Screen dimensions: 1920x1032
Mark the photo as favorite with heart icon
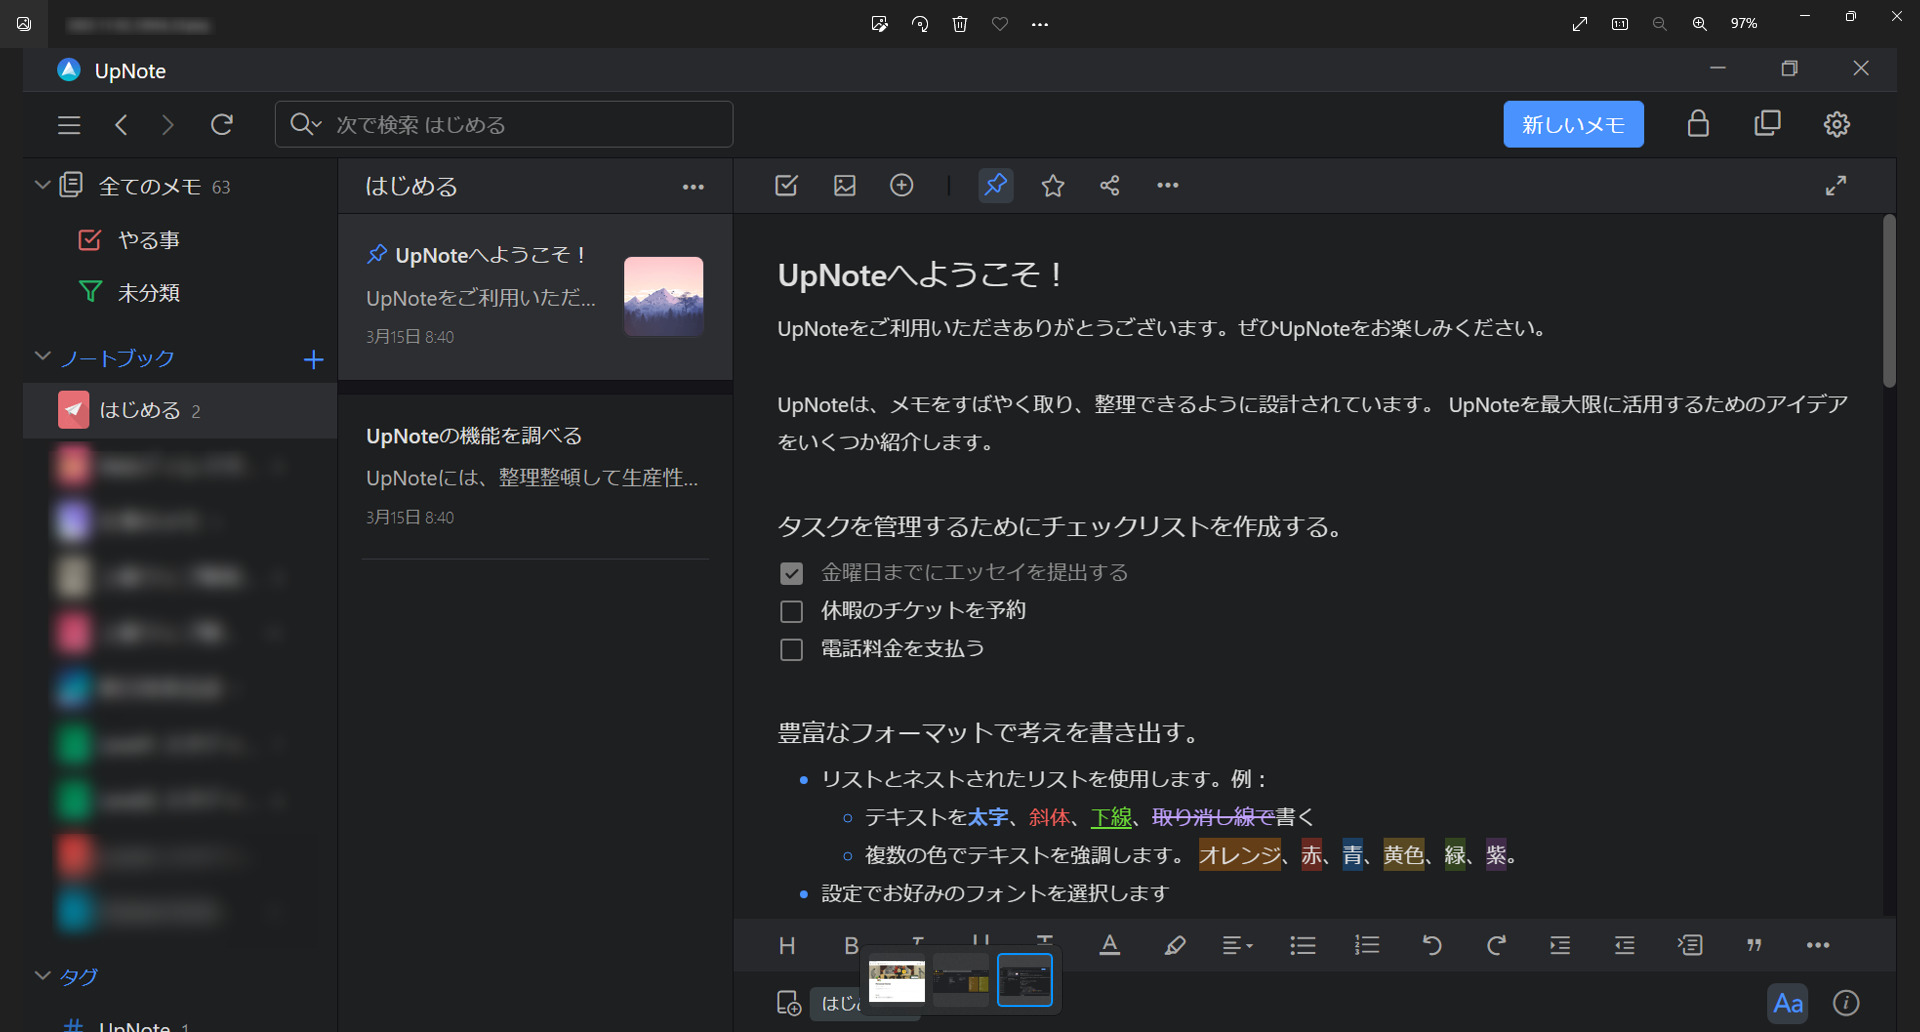coord(1000,24)
